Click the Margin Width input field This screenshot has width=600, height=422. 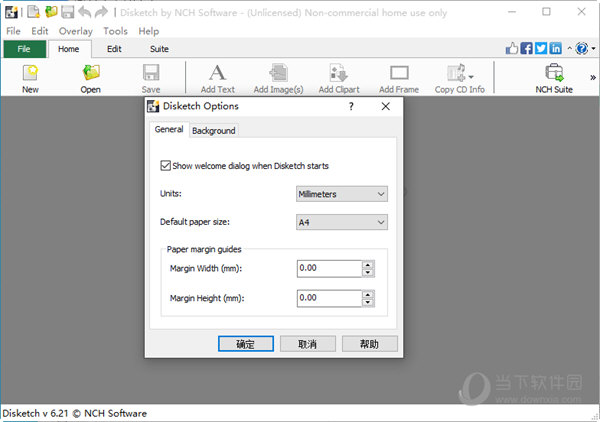[x=329, y=268]
